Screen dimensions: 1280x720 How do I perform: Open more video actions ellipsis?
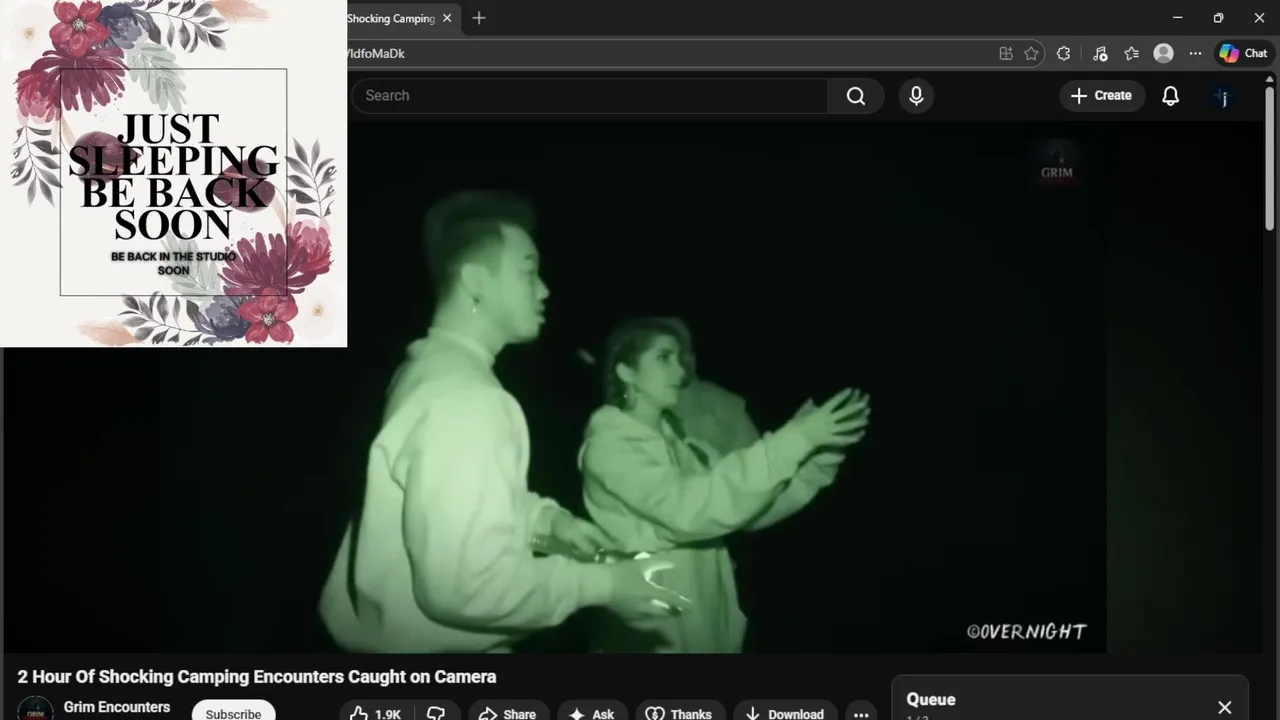click(x=861, y=713)
